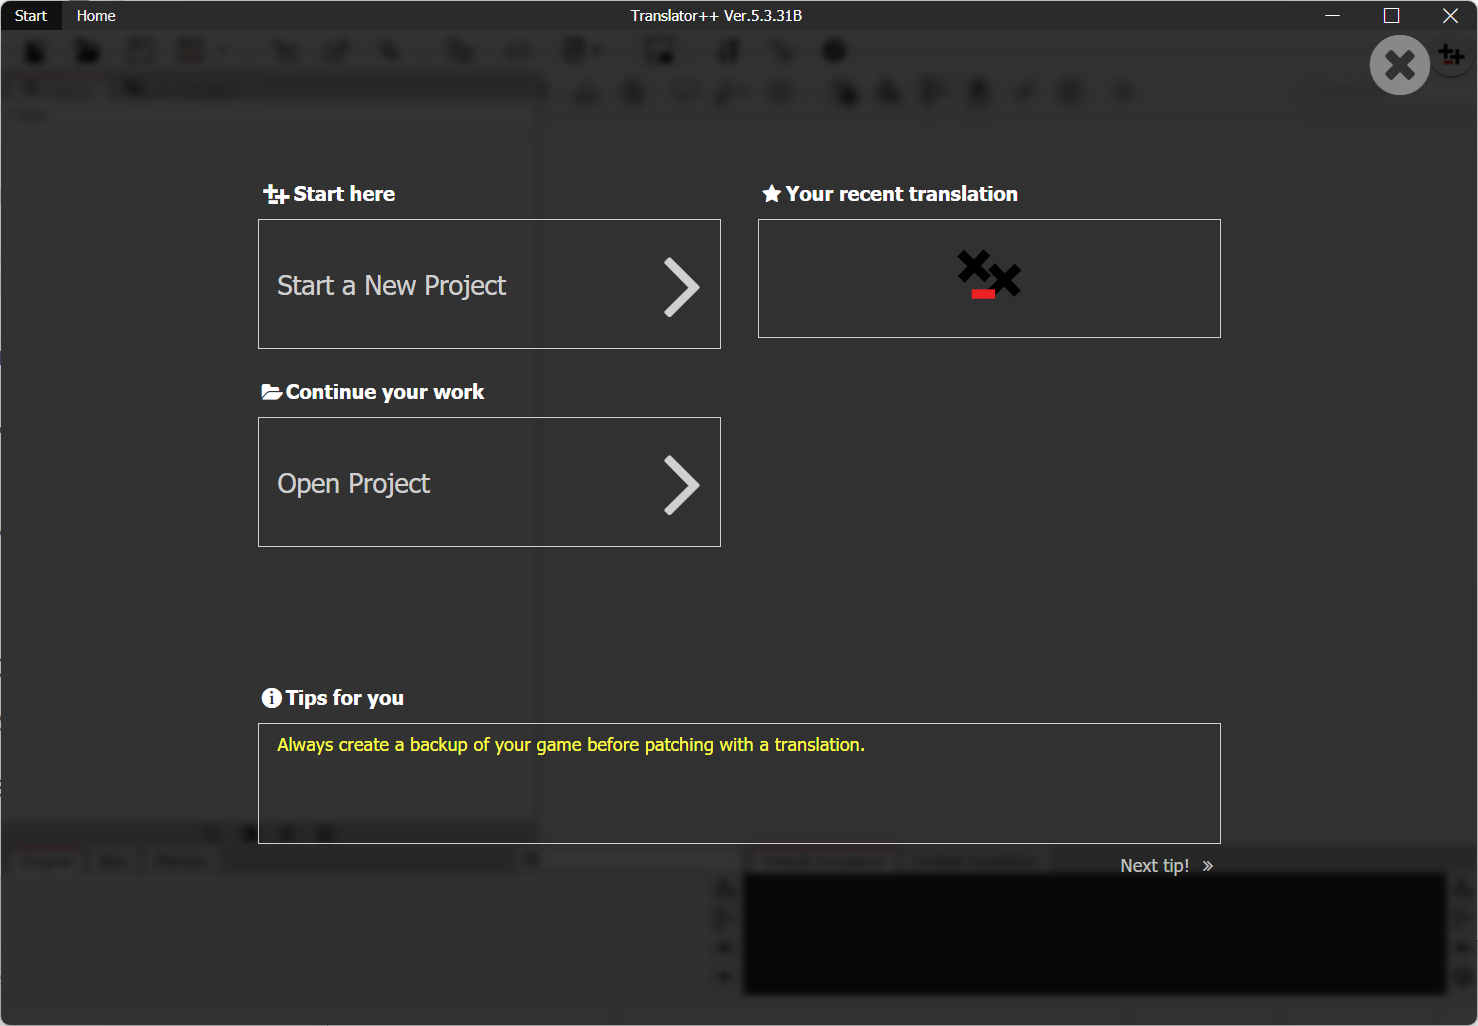Choose Open Project to continue work
The image size is (1478, 1026).
(489, 482)
